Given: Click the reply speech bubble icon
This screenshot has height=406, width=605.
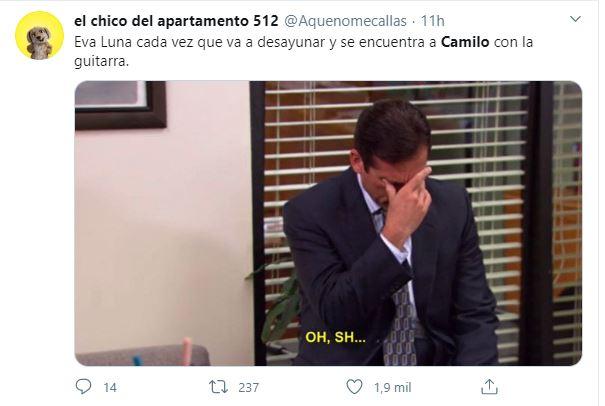Looking at the screenshot, I should pos(83,386).
